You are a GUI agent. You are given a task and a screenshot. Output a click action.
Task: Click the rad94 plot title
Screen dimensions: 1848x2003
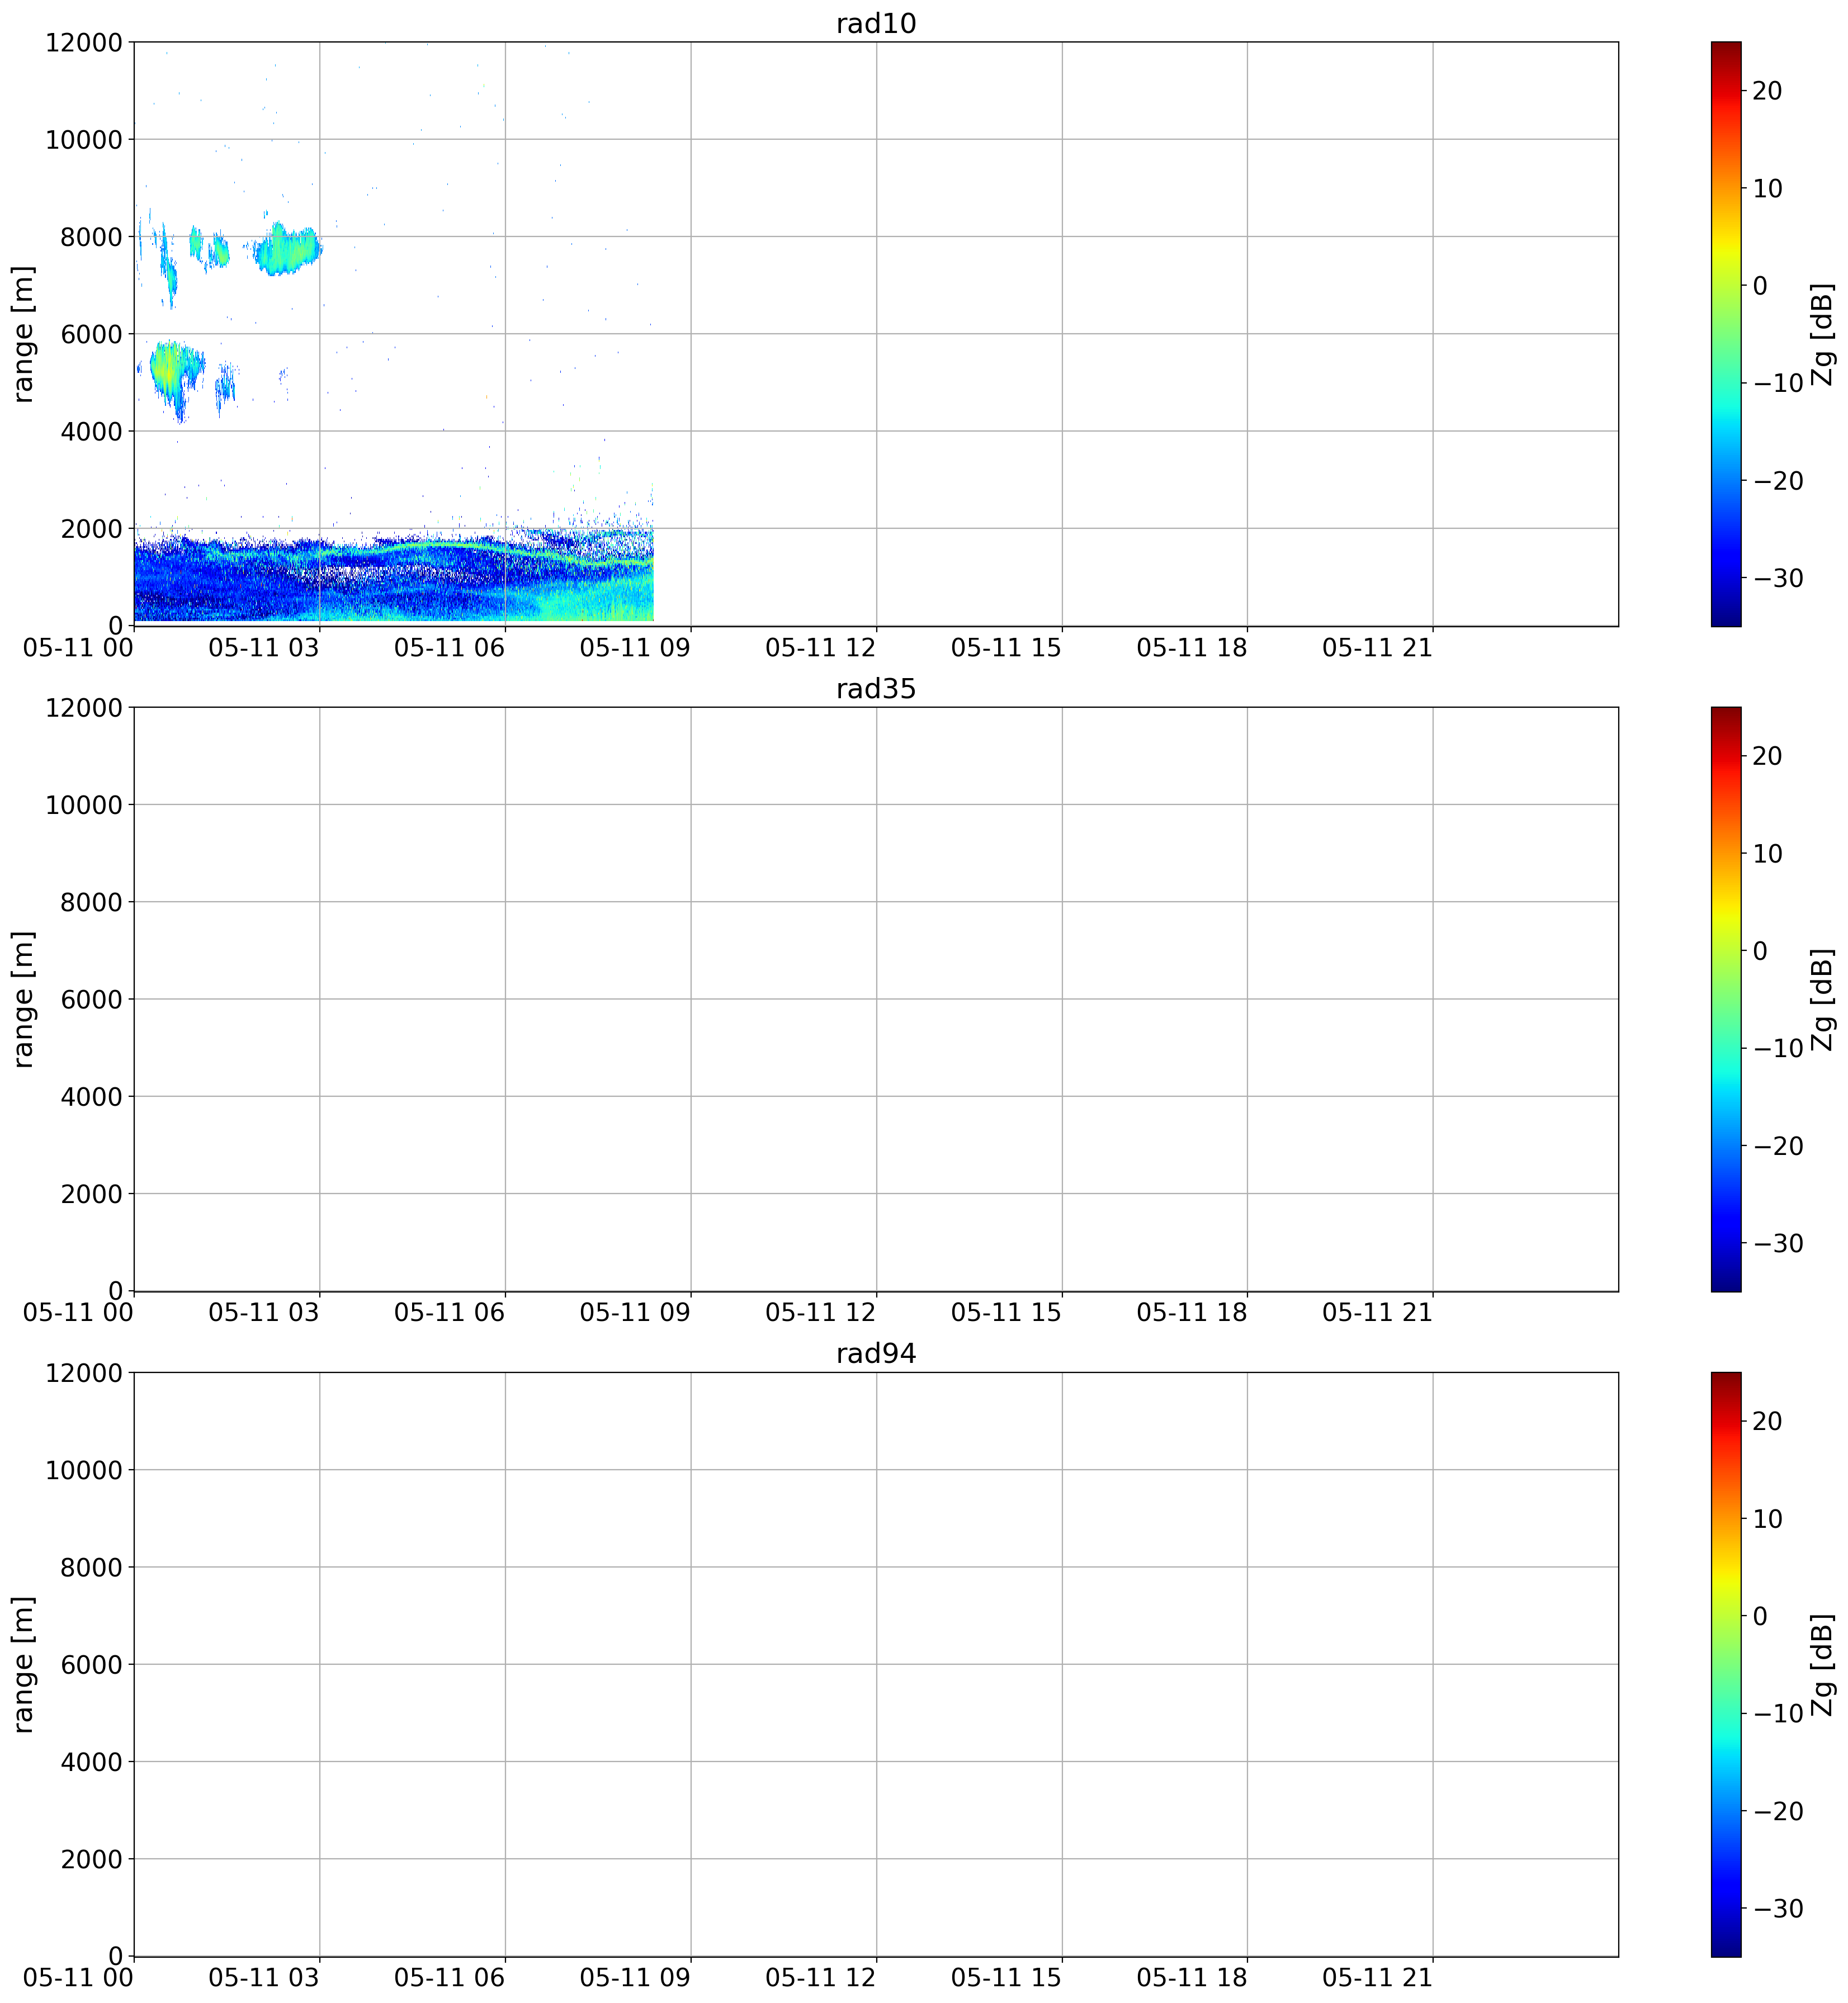pos(876,1354)
